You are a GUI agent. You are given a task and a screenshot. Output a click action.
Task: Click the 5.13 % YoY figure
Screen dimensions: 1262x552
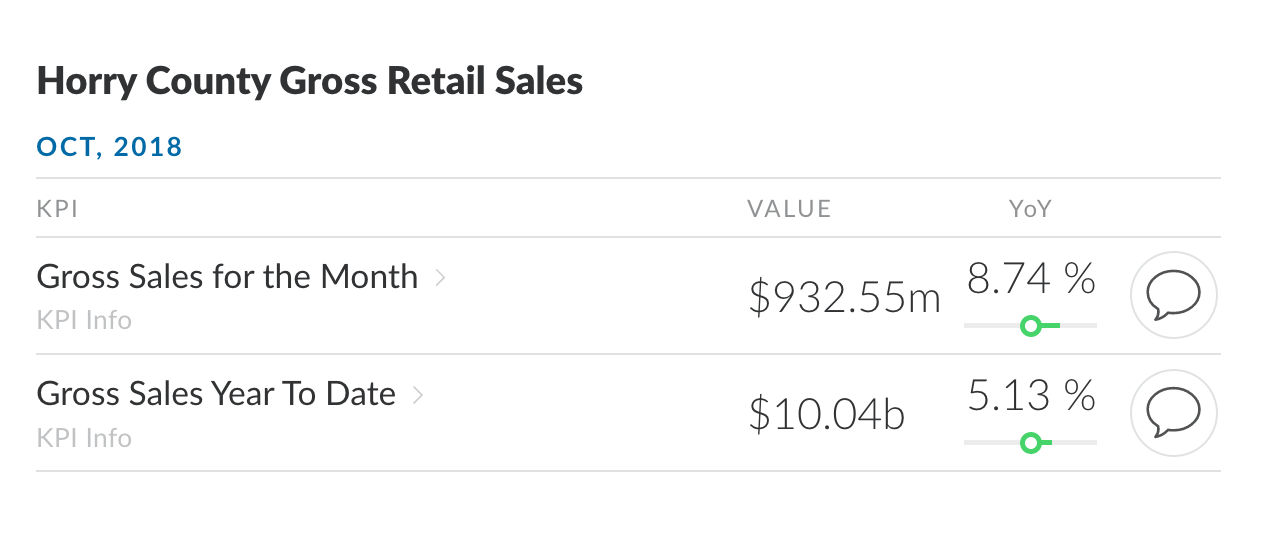pyautogui.click(x=1031, y=396)
